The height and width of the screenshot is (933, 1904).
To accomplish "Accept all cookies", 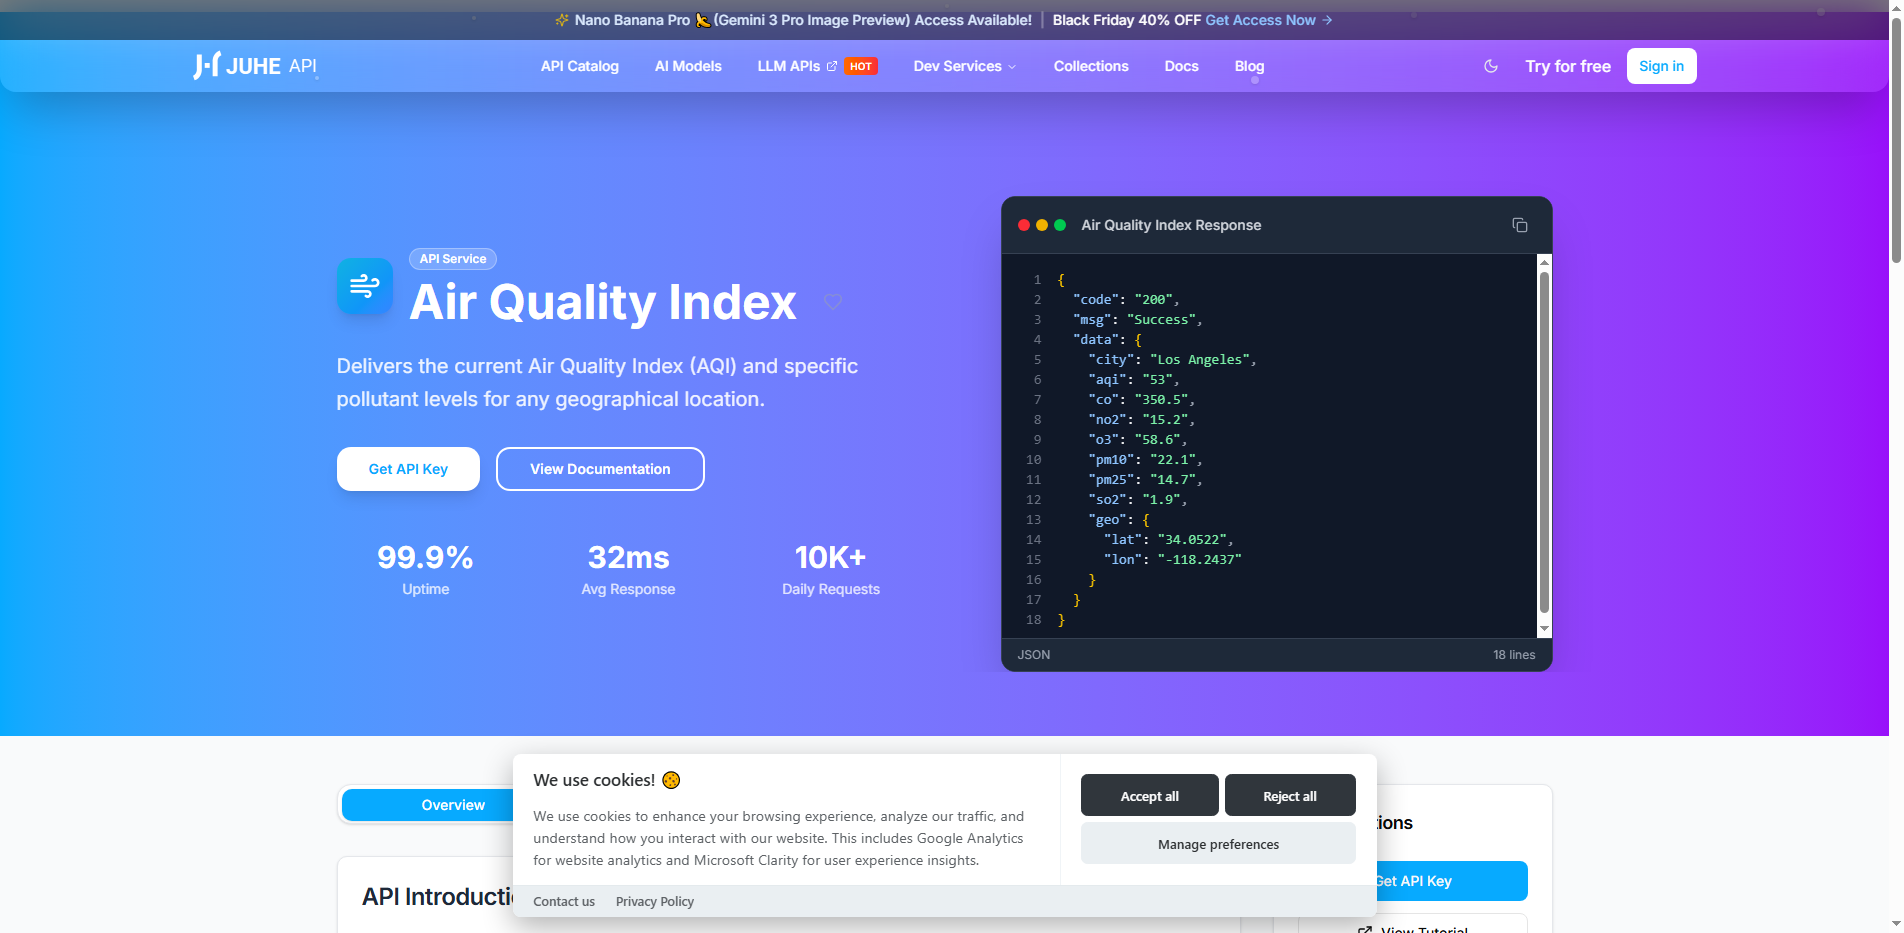I will 1149,795.
